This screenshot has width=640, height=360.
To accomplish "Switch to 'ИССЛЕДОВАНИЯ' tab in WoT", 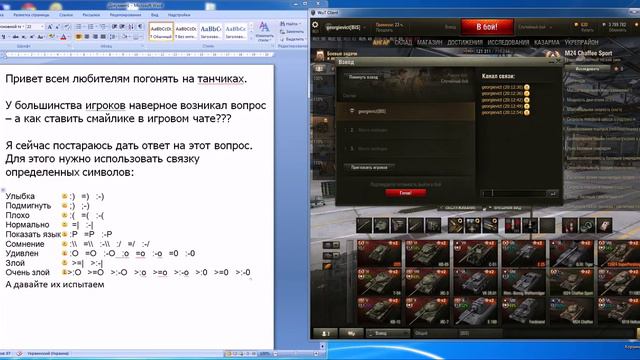I will click(508, 42).
